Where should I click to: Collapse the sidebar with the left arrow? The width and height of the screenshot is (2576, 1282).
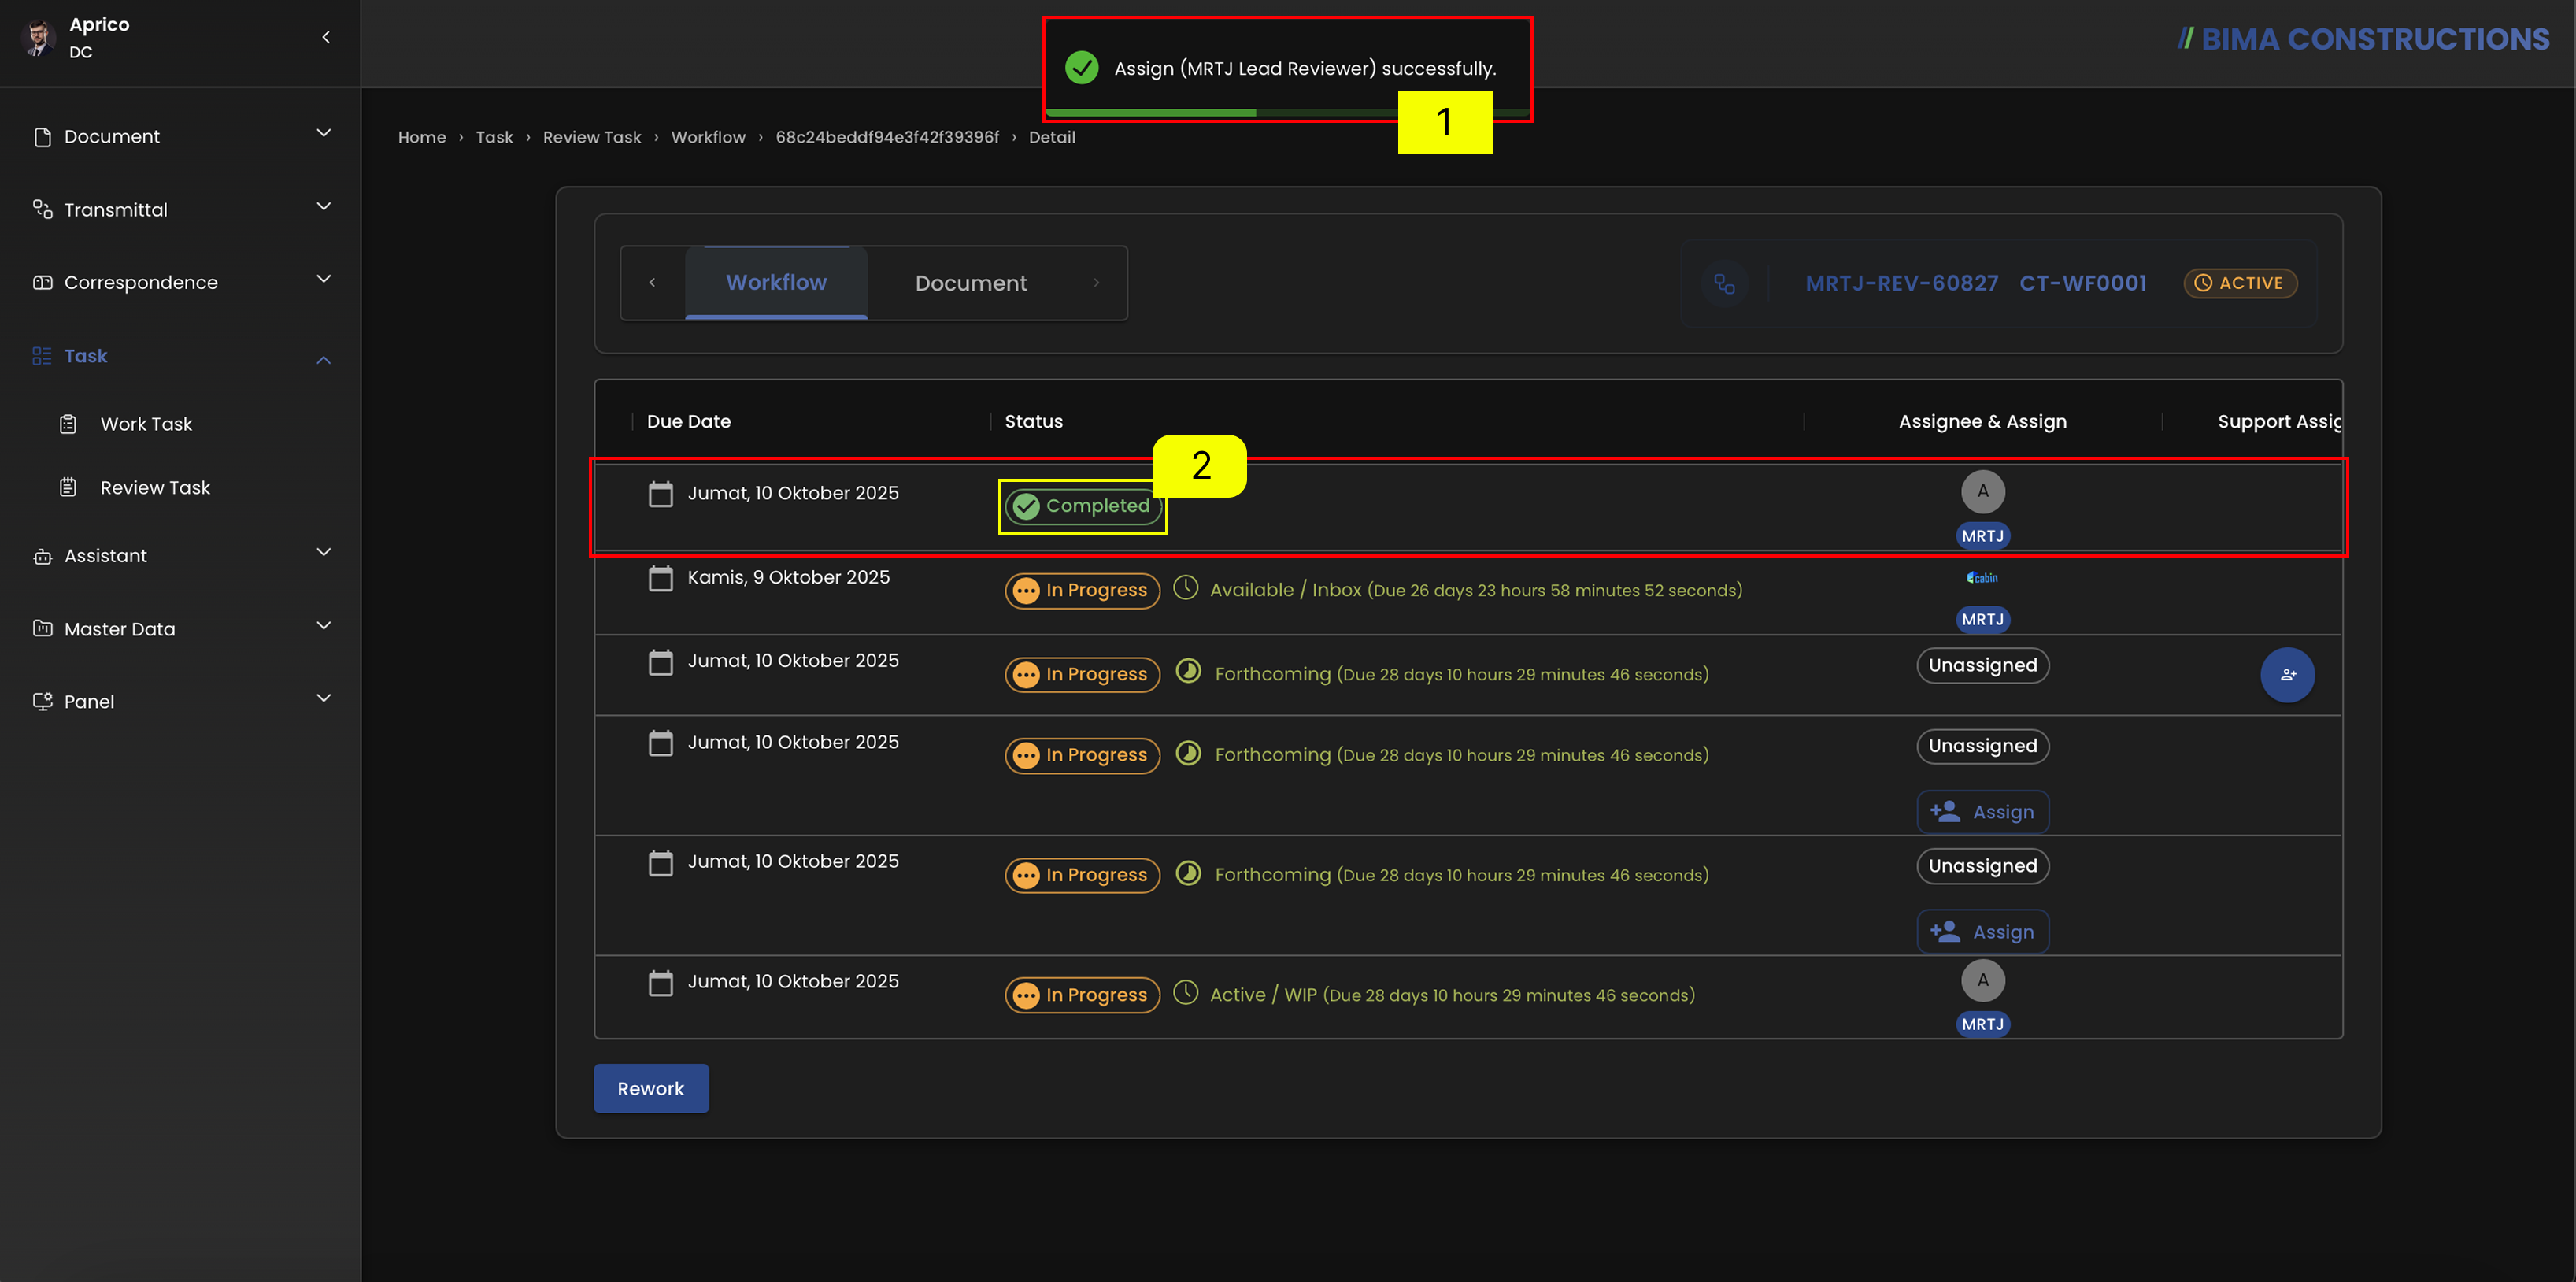tap(326, 37)
